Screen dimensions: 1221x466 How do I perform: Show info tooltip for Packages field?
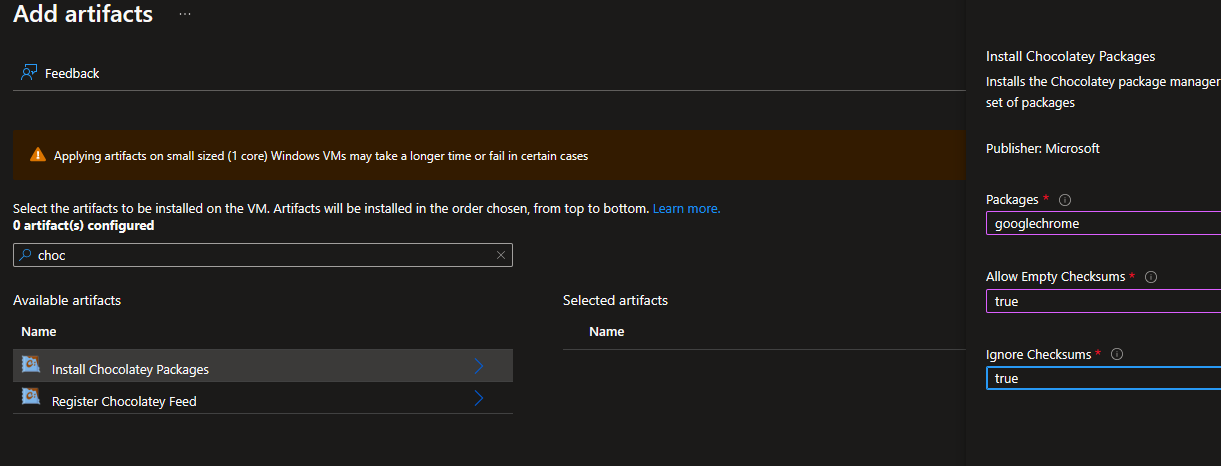tap(1065, 200)
